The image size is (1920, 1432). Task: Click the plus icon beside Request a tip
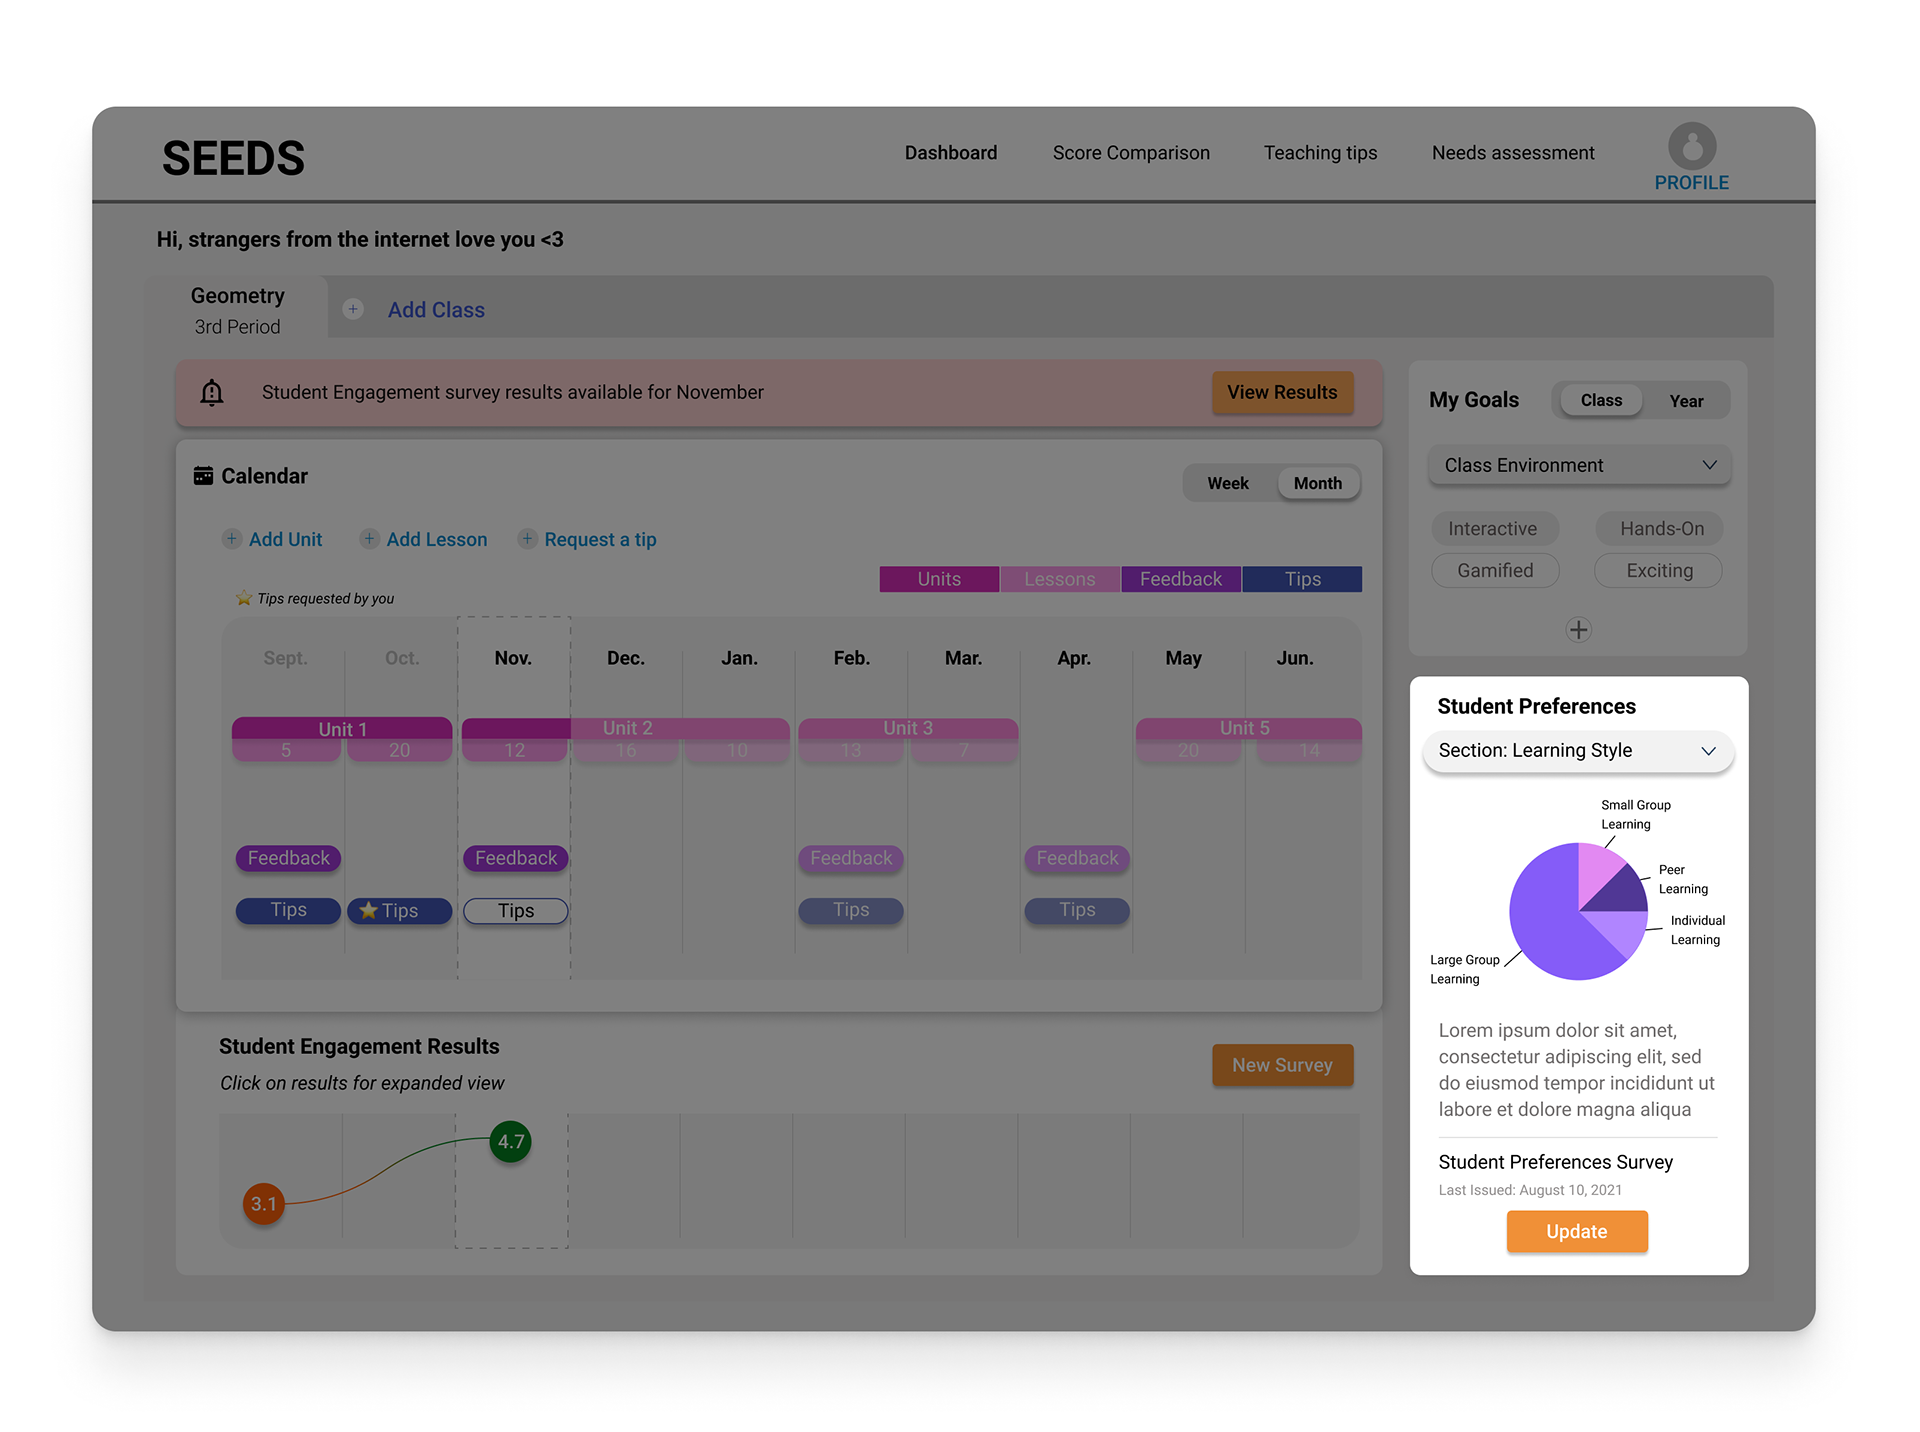click(x=527, y=539)
